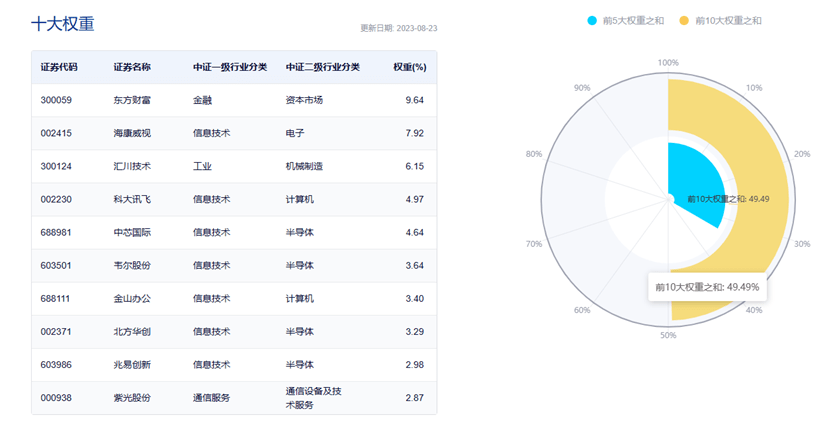The width and height of the screenshot is (829, 444).
Task: Click the 权重(%) column header
Action: [x=409, y=67]
